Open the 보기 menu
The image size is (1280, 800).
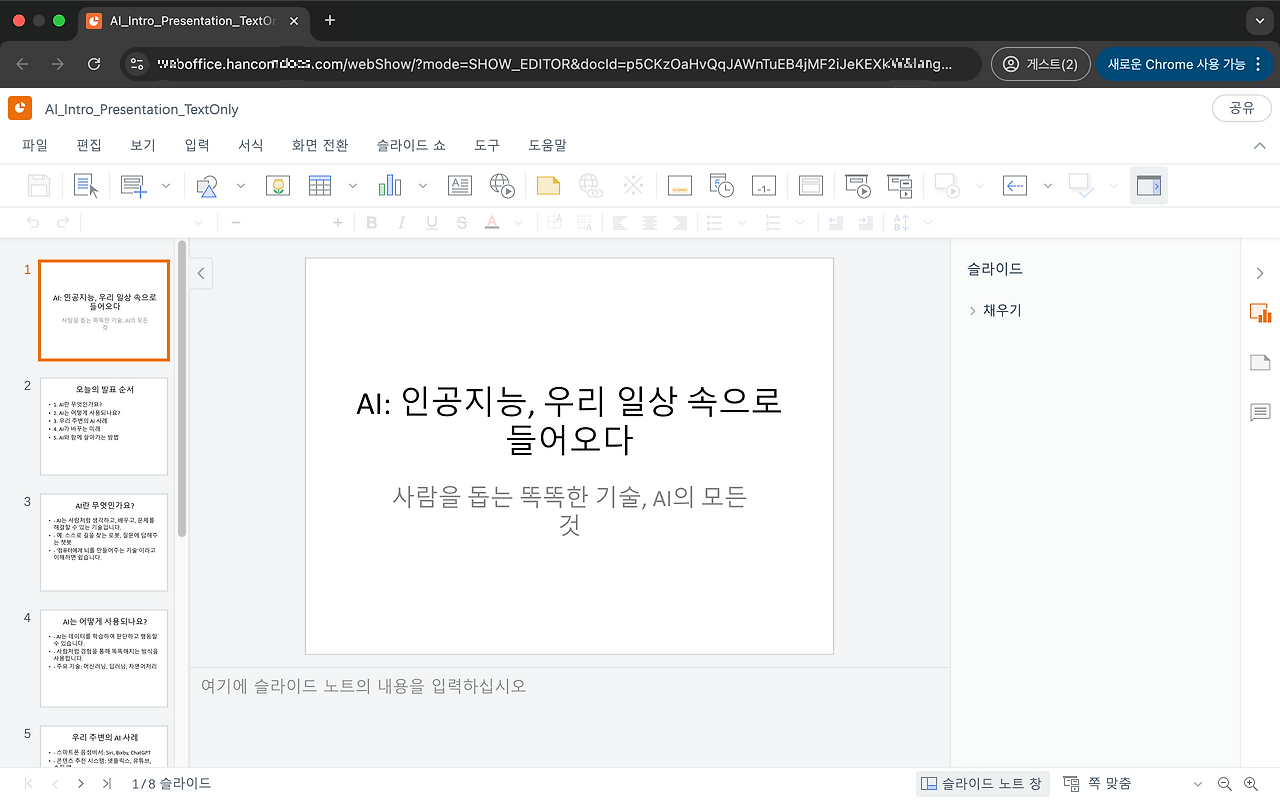pos(143,145)
